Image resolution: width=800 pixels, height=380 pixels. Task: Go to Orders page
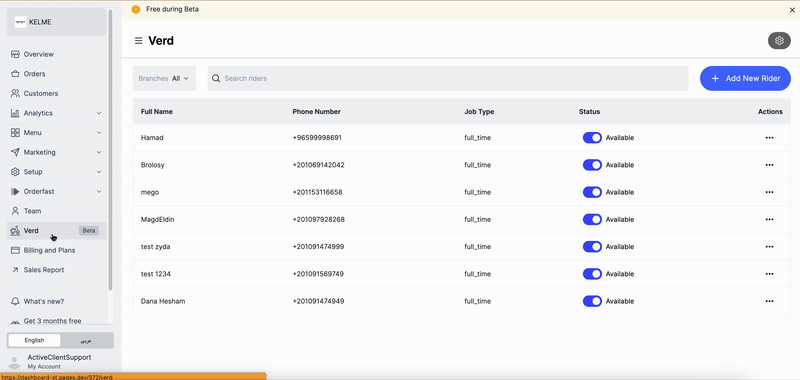point(57,74)
